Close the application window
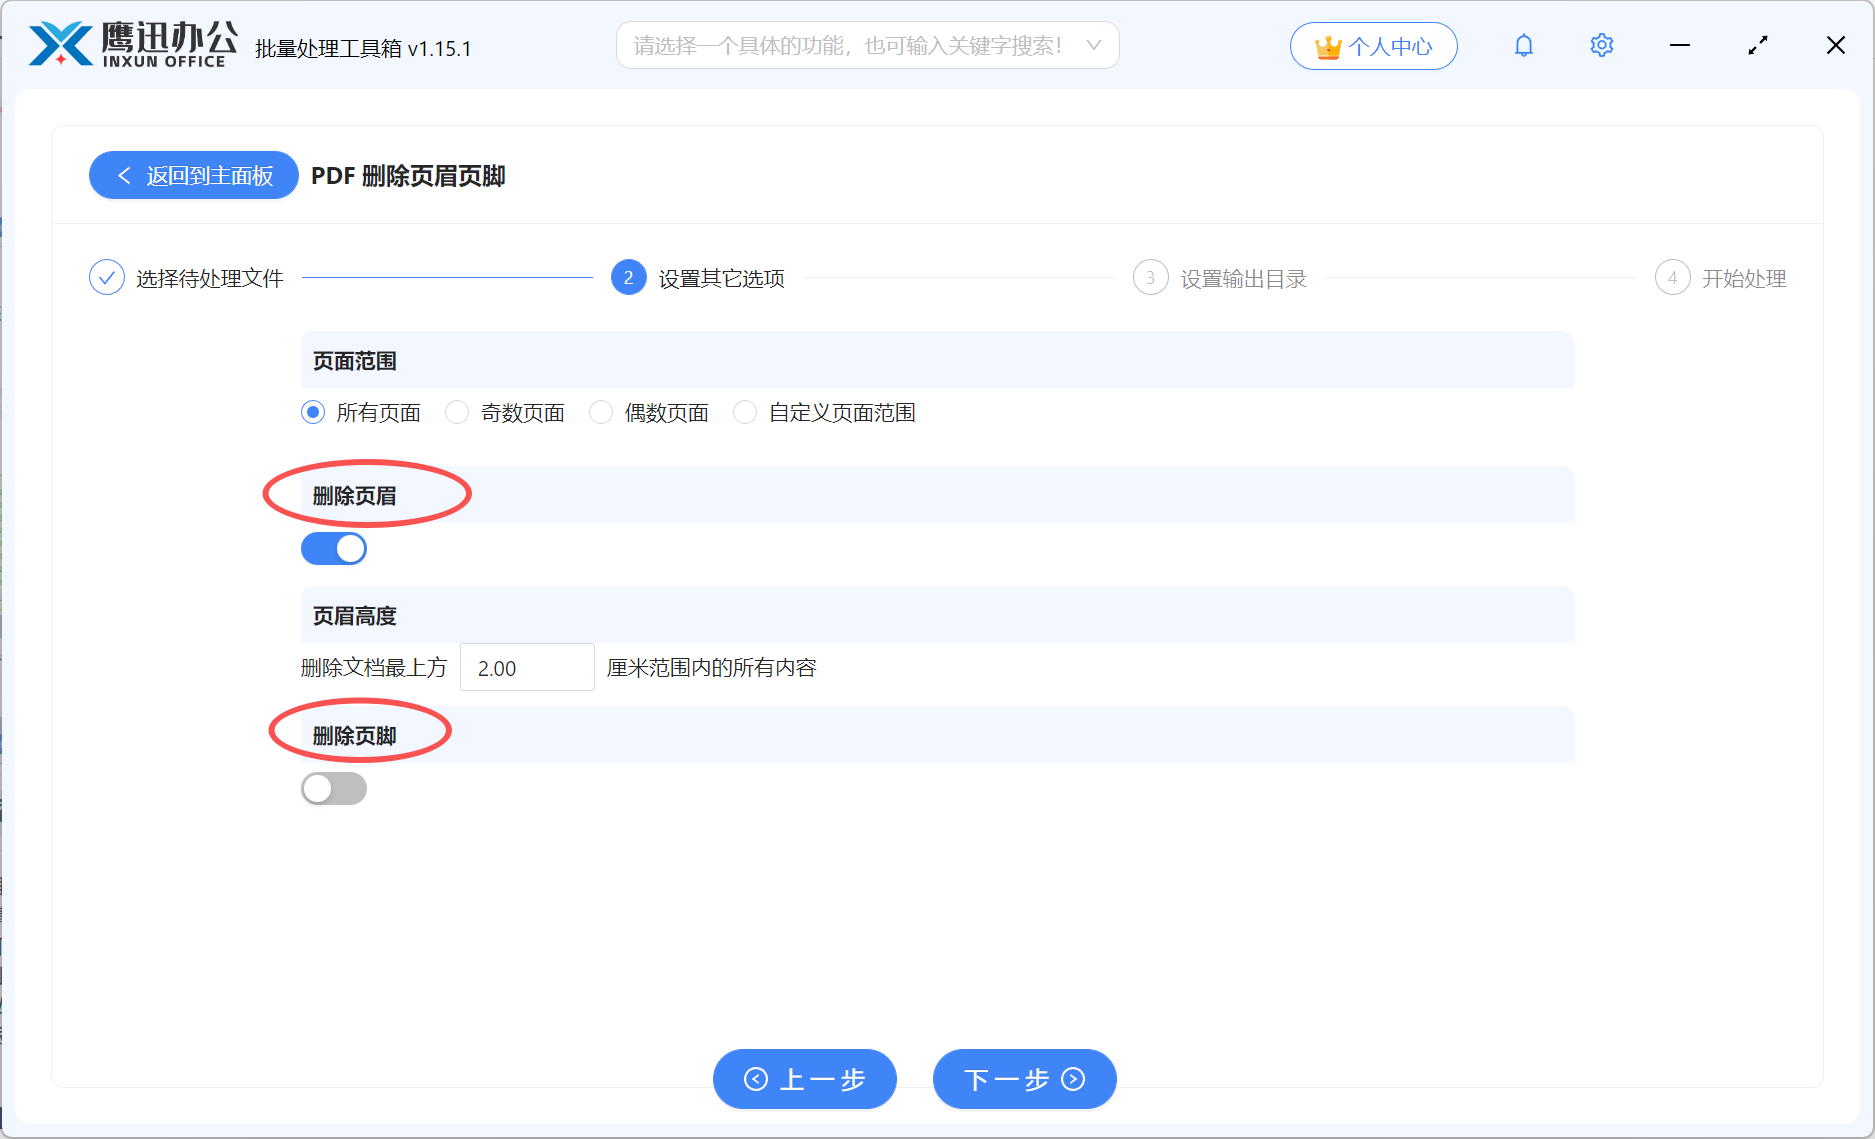Screen dimensions: 1875x1139 coord(1836,46)
